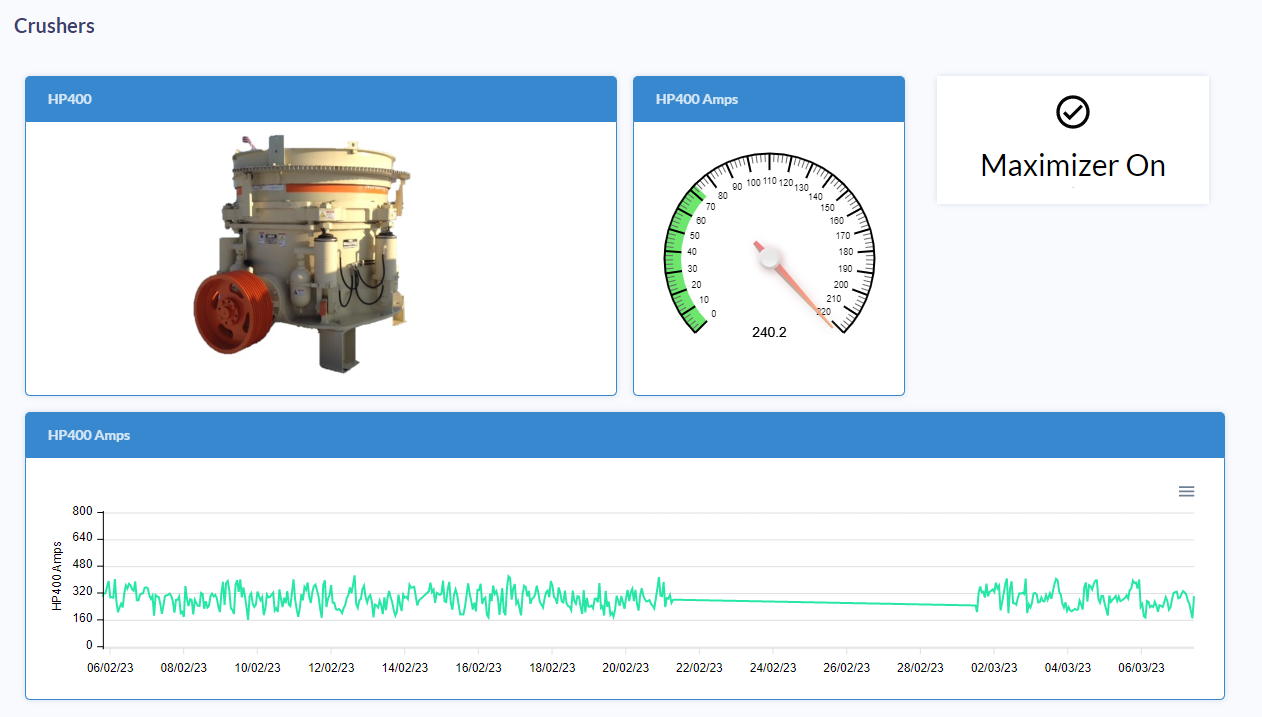Viewport: 1262px width, 717px height.
Task: Click gauge tick label 150
Action: click(827, 208)
